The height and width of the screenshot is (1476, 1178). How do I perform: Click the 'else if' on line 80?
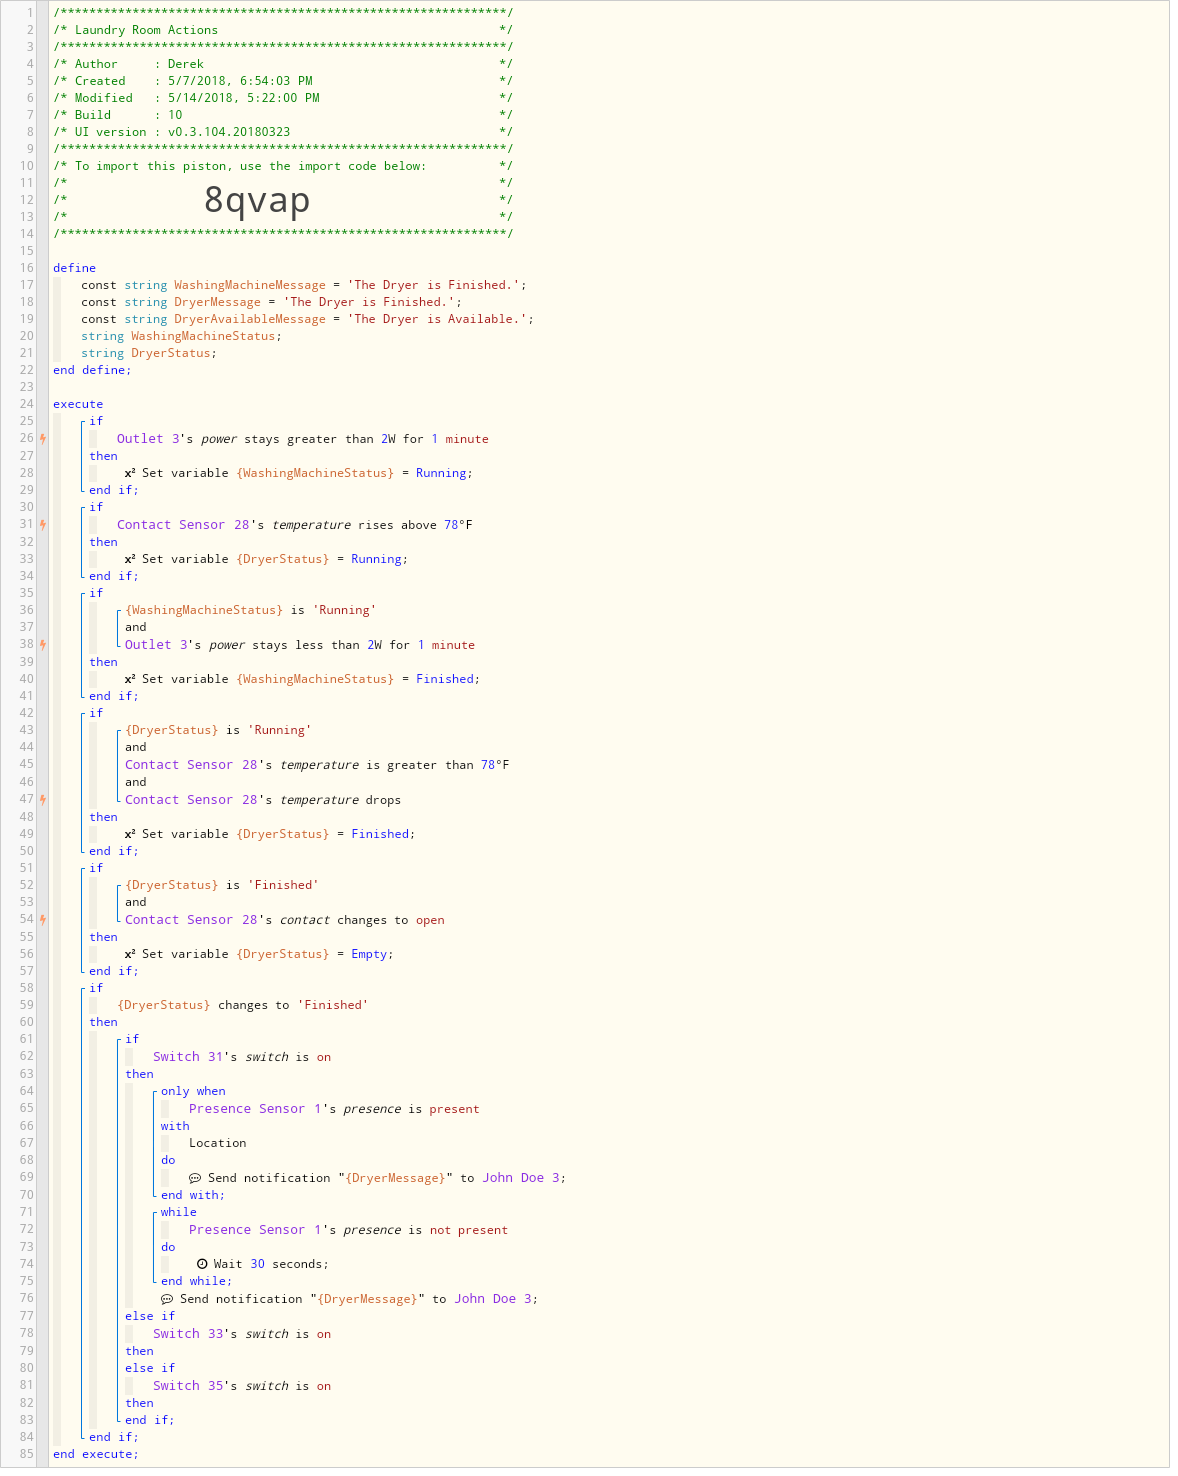(x=150, y=1368)
